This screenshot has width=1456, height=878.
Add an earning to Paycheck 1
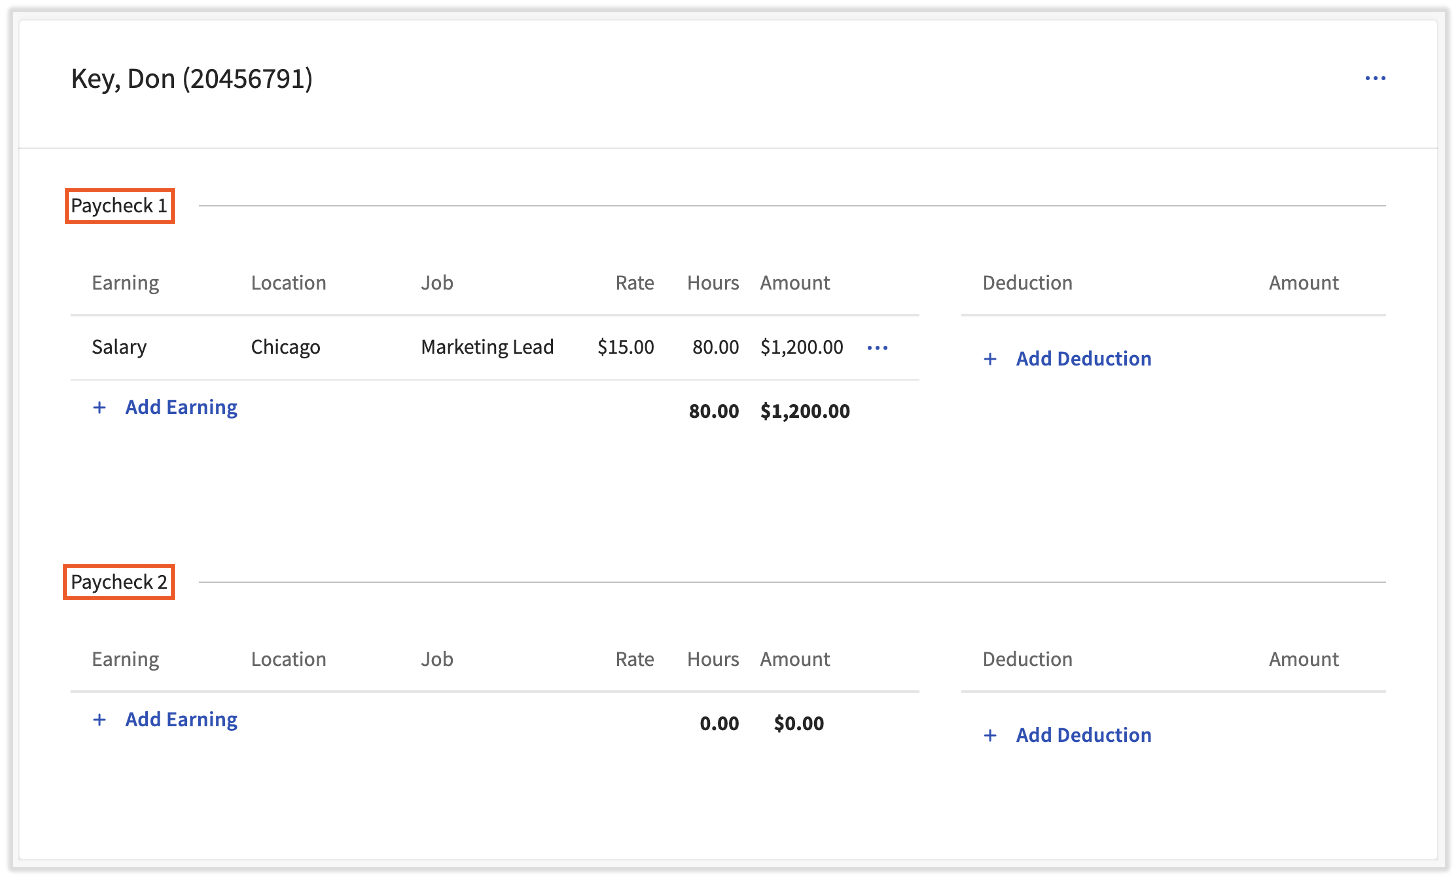181,407
